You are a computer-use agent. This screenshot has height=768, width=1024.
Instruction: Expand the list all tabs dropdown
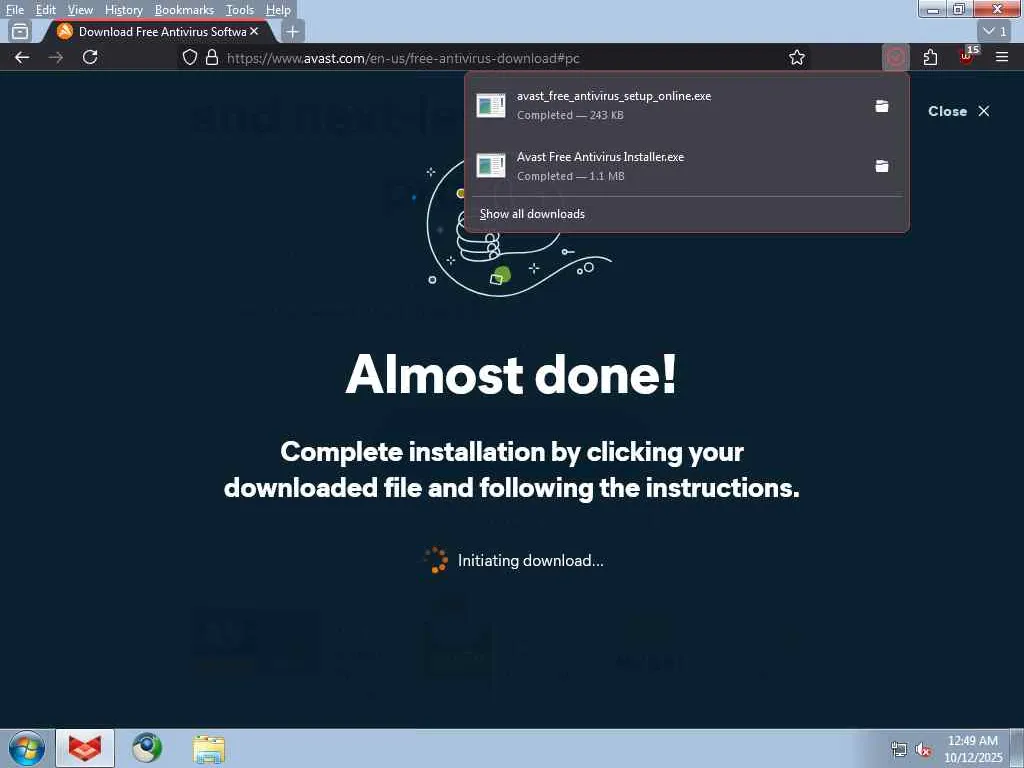pyautogui.click(x=995, y=31)
